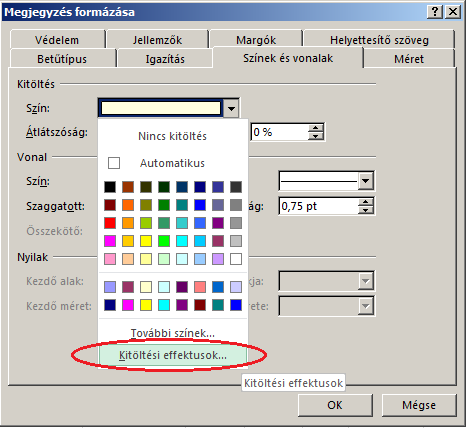Select the bright red color swatch
The height and width of the screenshot is (428, 466).
point(110,223)
